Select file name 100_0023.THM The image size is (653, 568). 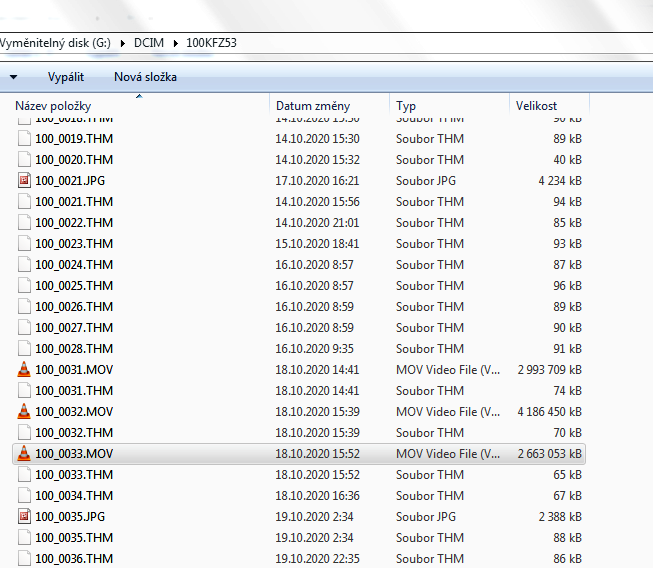(x=74, y=244)
